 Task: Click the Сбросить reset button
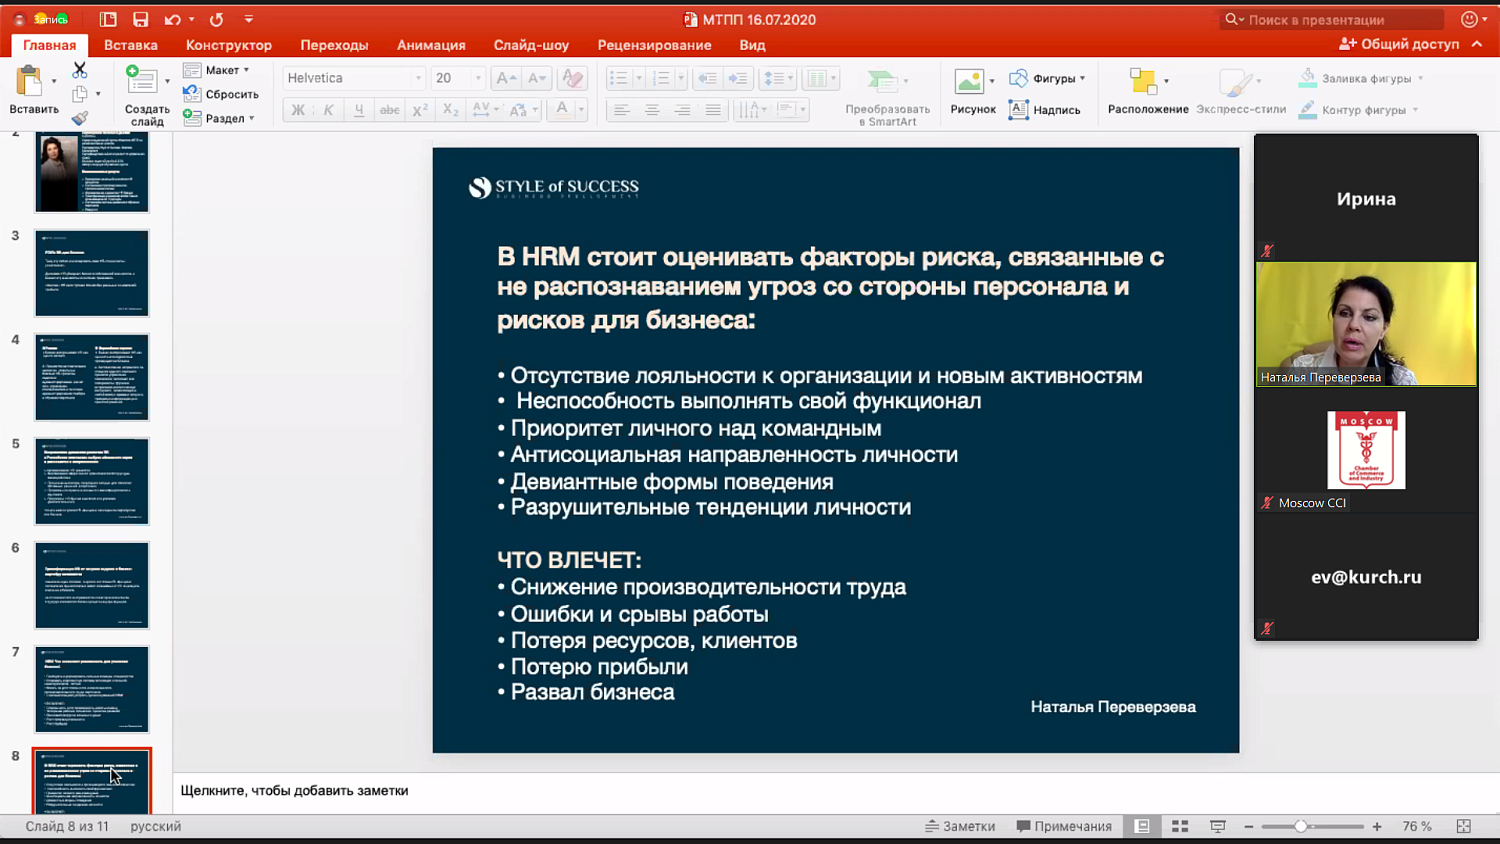[x=221, y=94]
